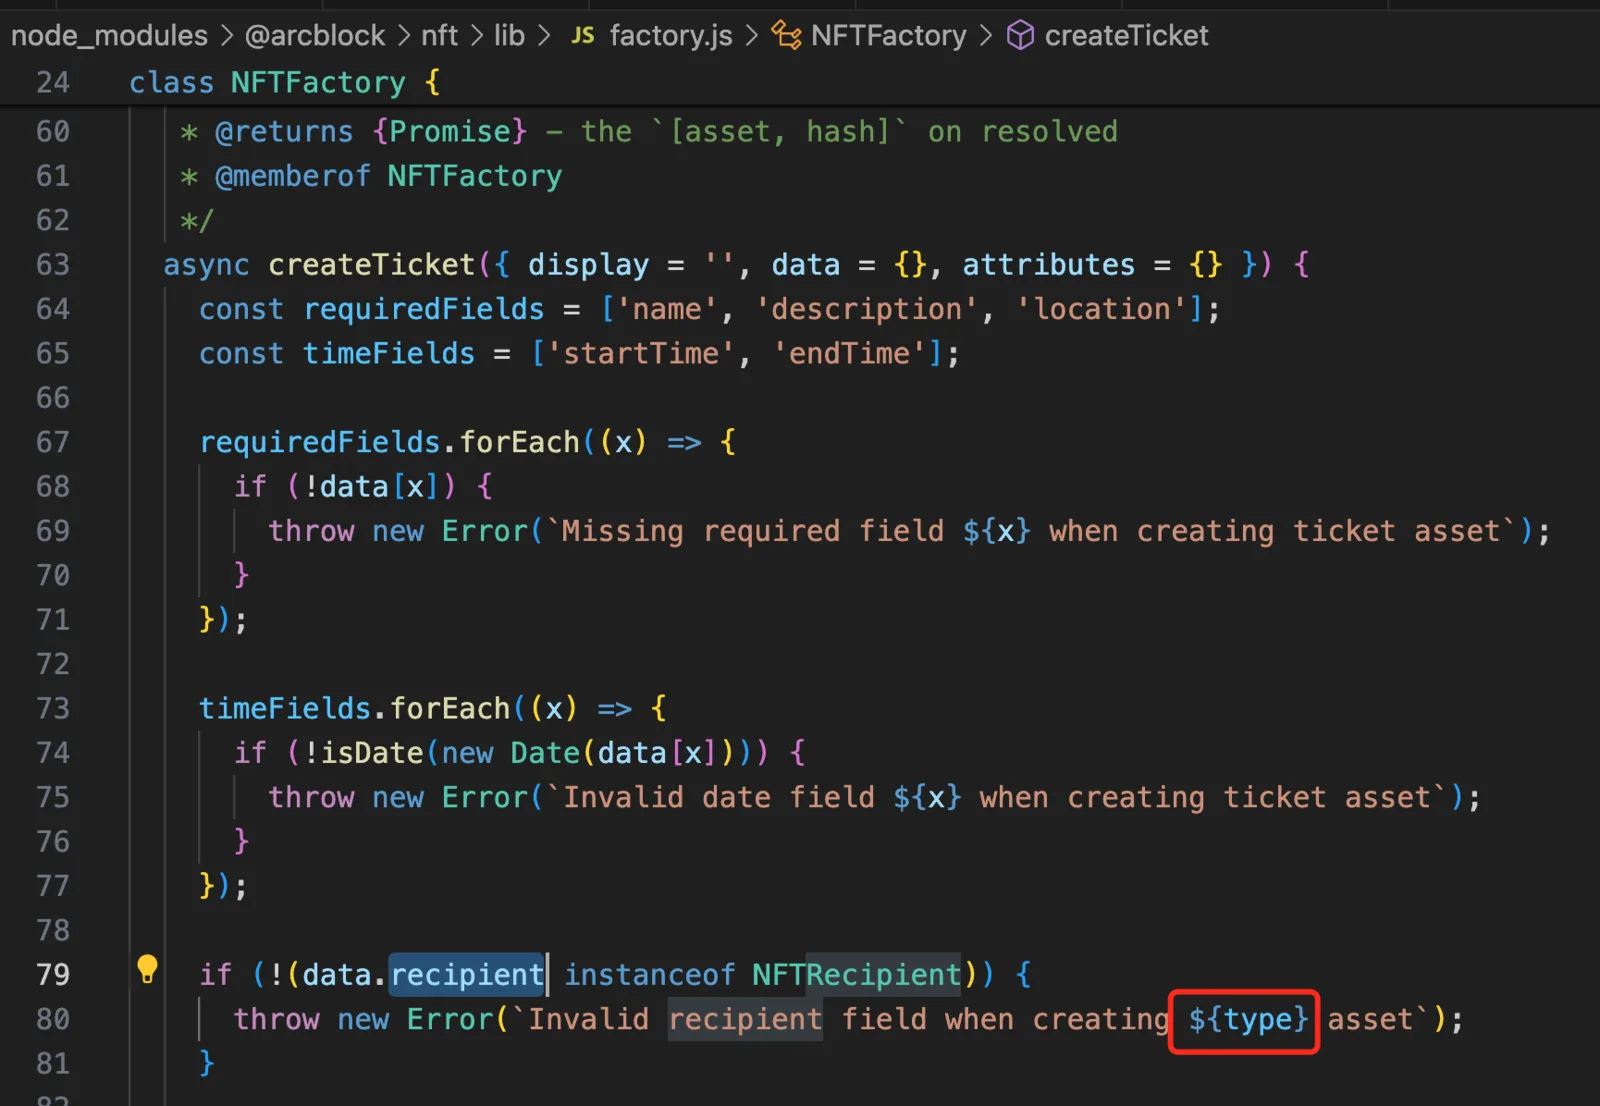
Task: Select factory.js in the breadcrumb
Action: [671, 36]
